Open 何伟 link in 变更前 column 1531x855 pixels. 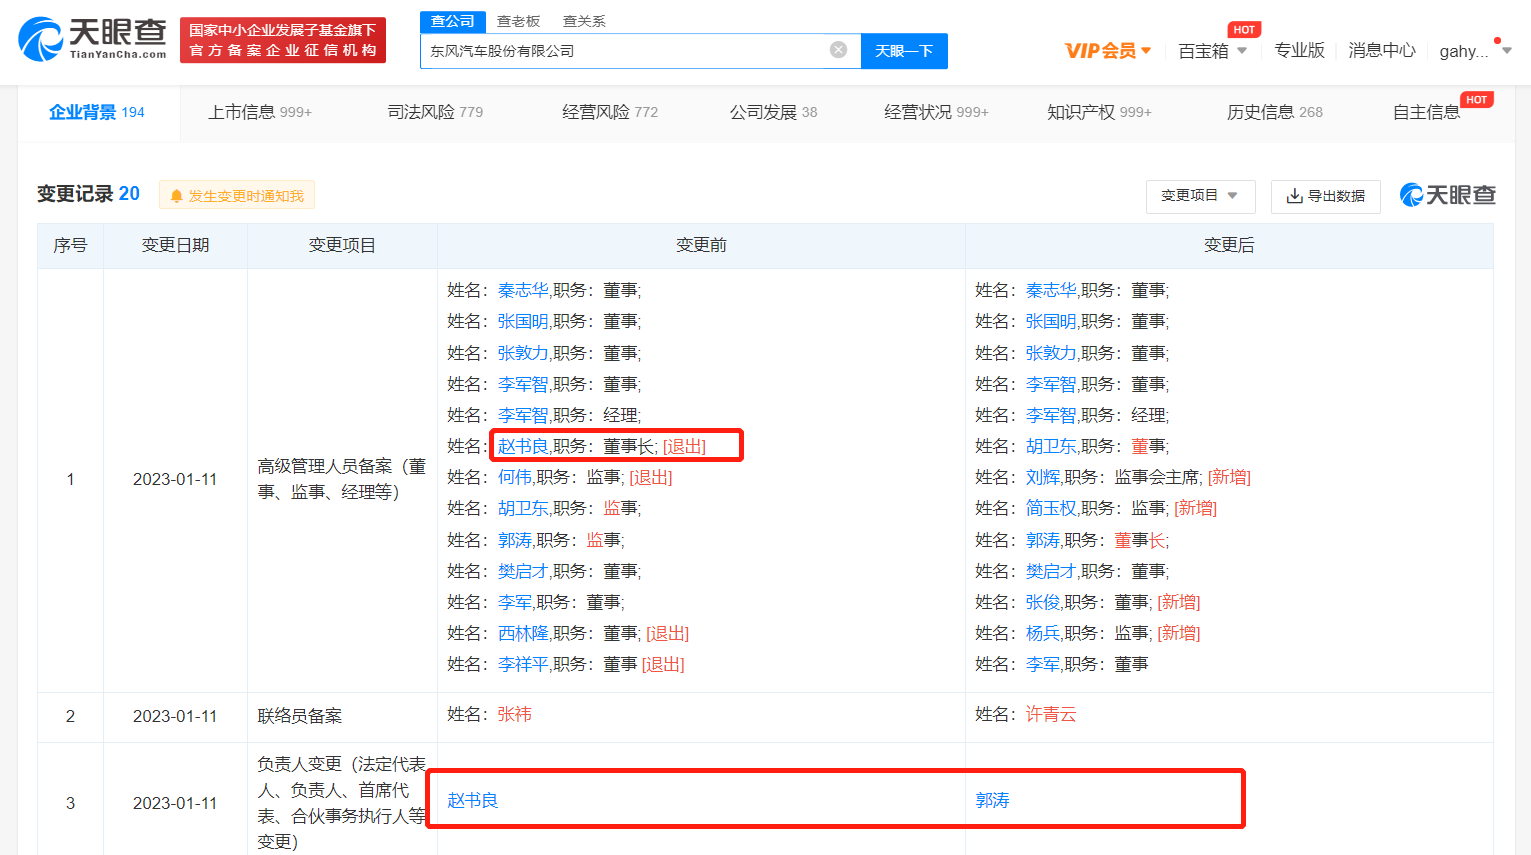pos(515,477)
